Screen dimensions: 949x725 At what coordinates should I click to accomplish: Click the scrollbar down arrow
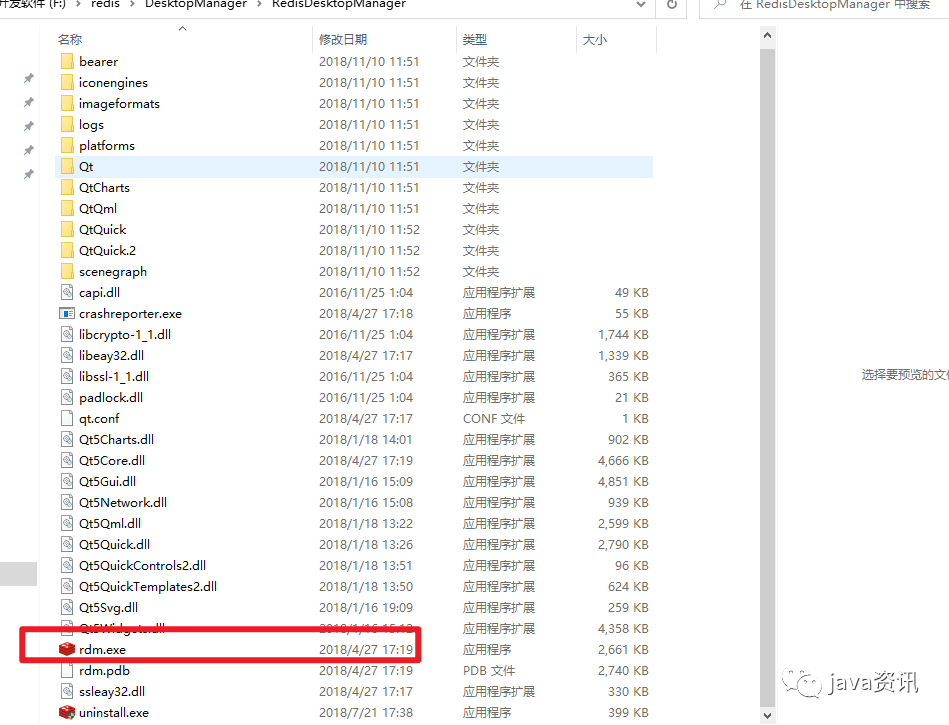tap(767, 715)
